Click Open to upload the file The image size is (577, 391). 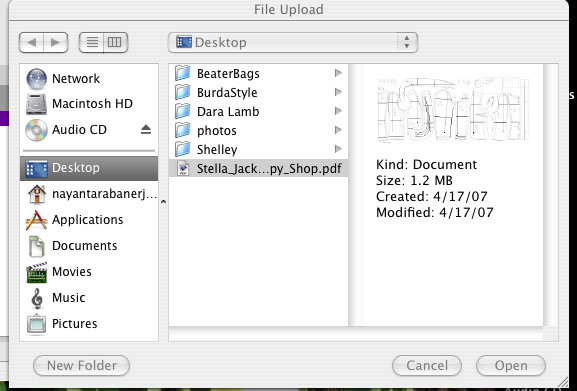(511, 366)
